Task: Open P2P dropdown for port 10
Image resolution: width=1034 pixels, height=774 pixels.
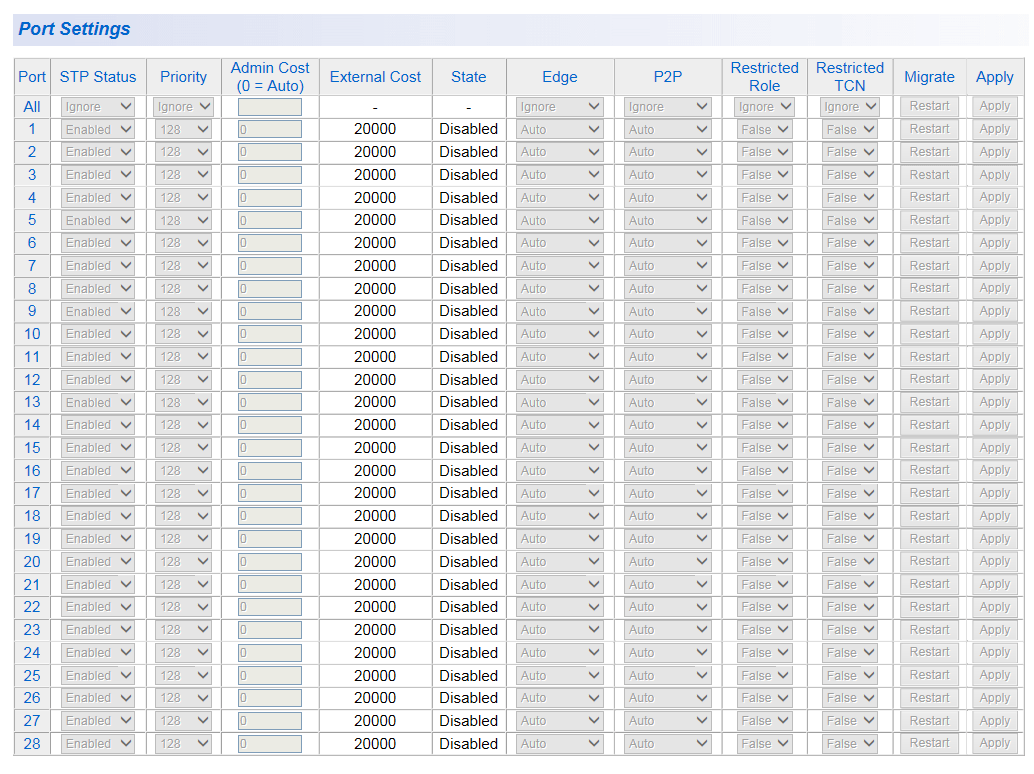Action: [667, 334]
